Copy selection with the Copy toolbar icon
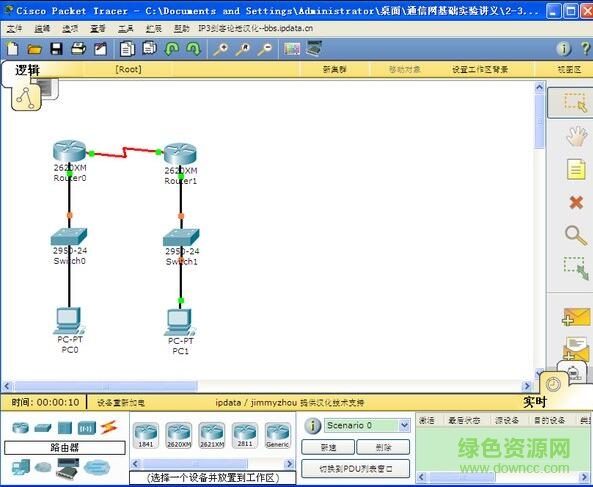Image resolution: width=593 pixels, height=487 pixels. (127, 49)
